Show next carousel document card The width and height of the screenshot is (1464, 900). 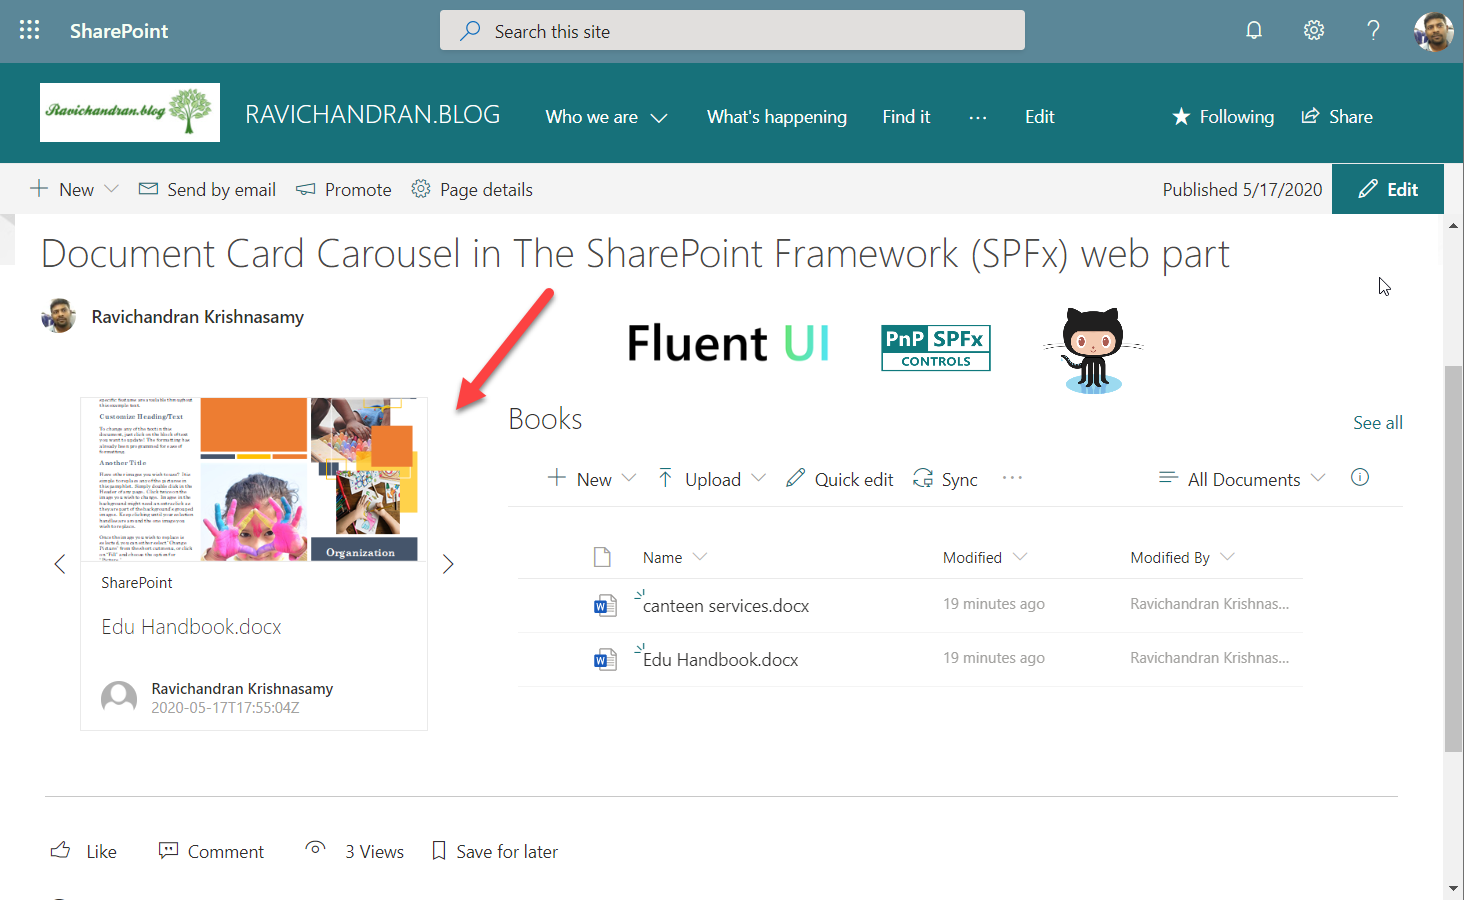tap(448, 564)
